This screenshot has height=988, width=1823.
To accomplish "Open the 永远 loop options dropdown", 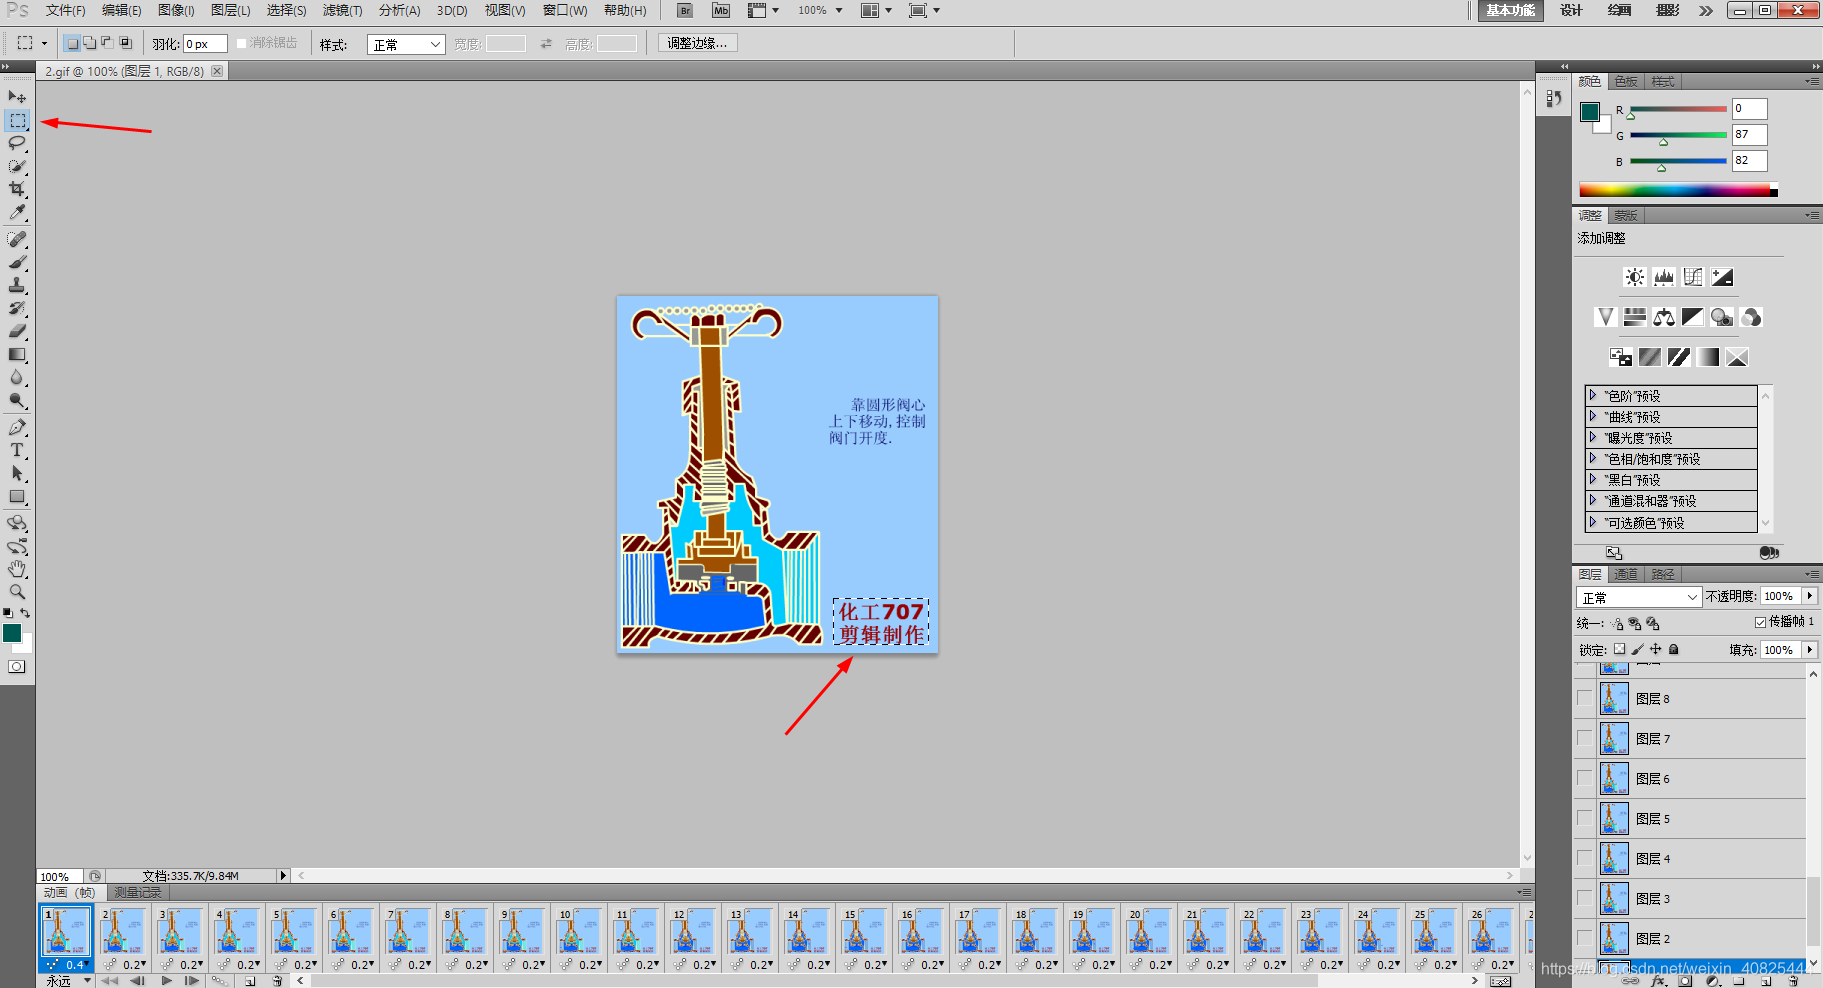I will pyautogui.click(x=68, y=981).
